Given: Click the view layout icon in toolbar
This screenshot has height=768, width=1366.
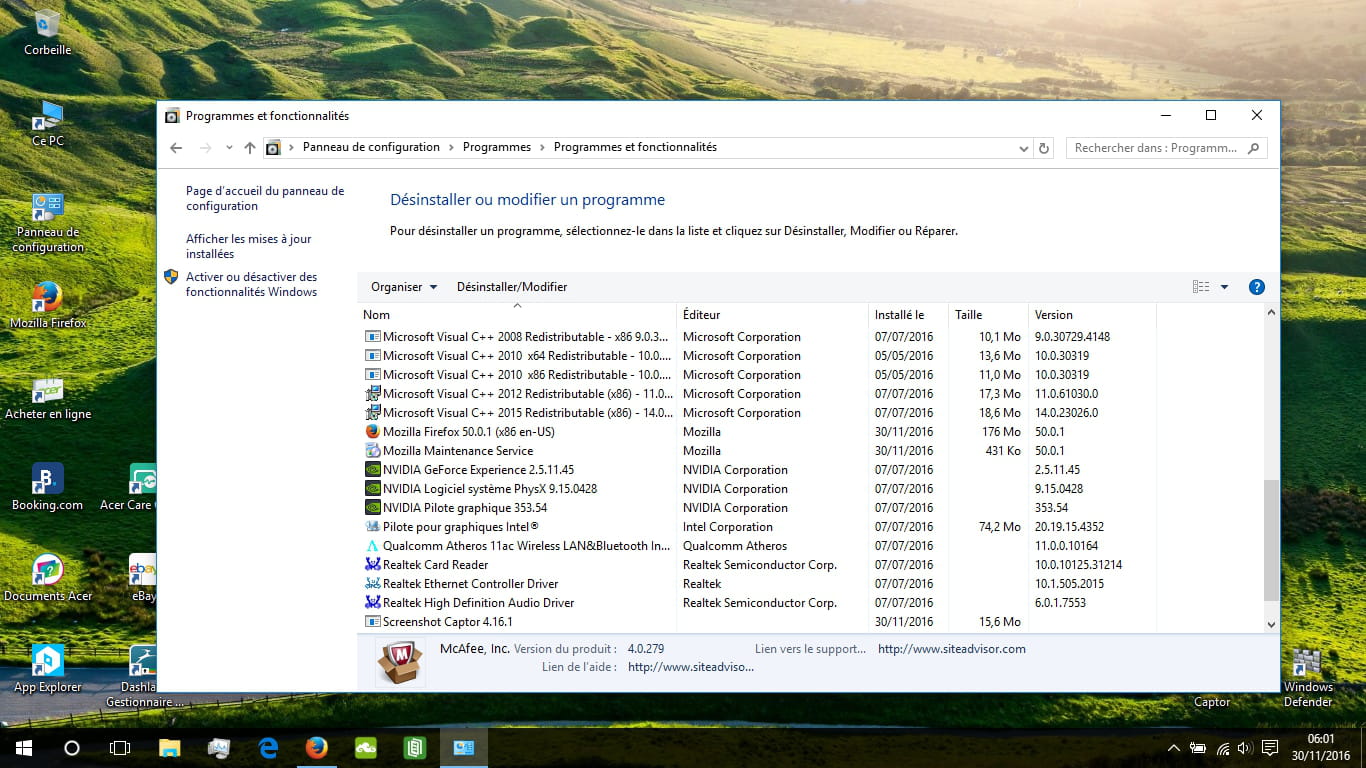Looking at the screenshot, I should pos(1201,287).
